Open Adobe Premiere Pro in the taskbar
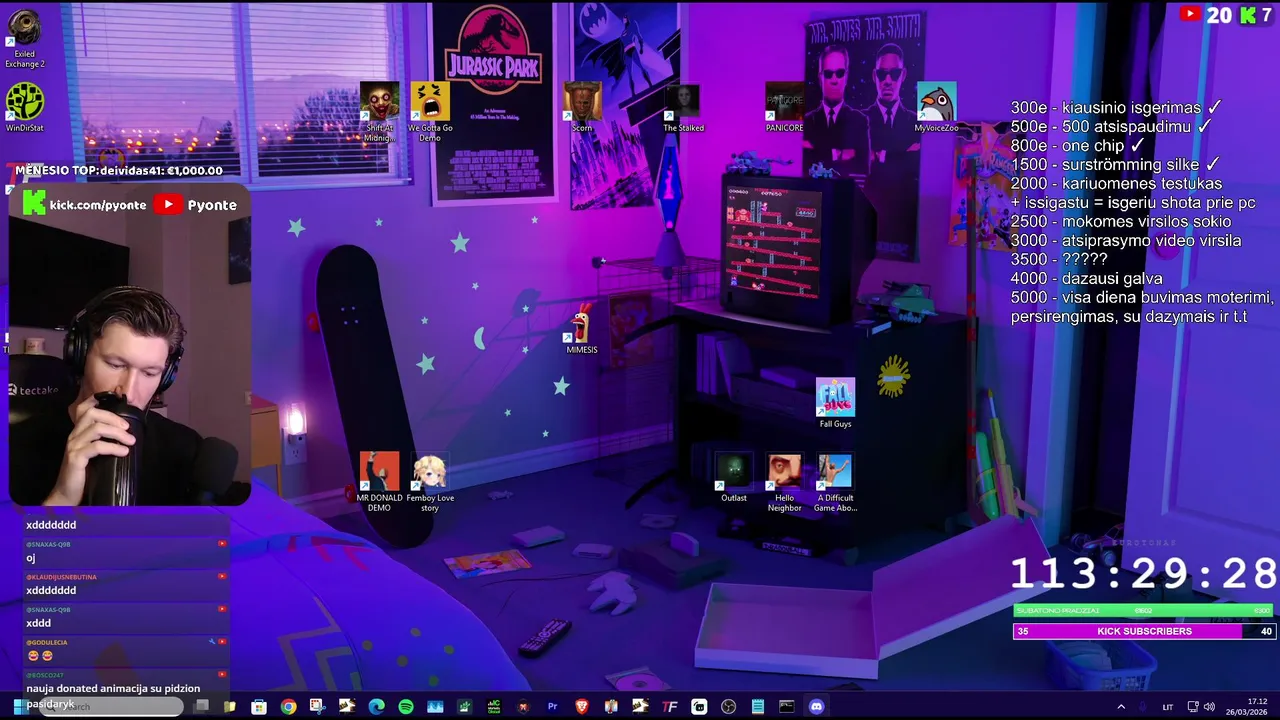 click(x=552, y=707)
